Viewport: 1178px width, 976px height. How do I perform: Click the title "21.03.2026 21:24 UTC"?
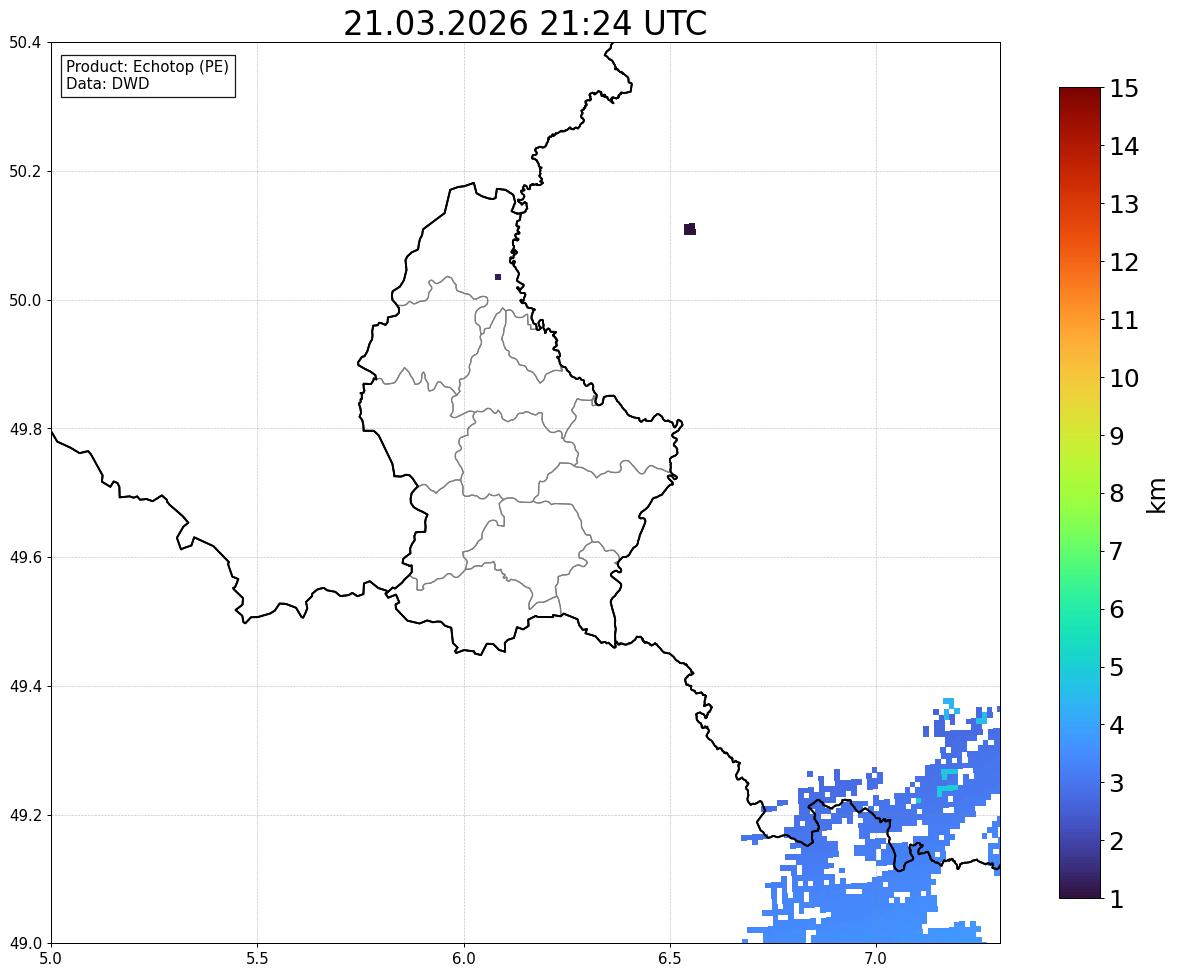(525, 23)
